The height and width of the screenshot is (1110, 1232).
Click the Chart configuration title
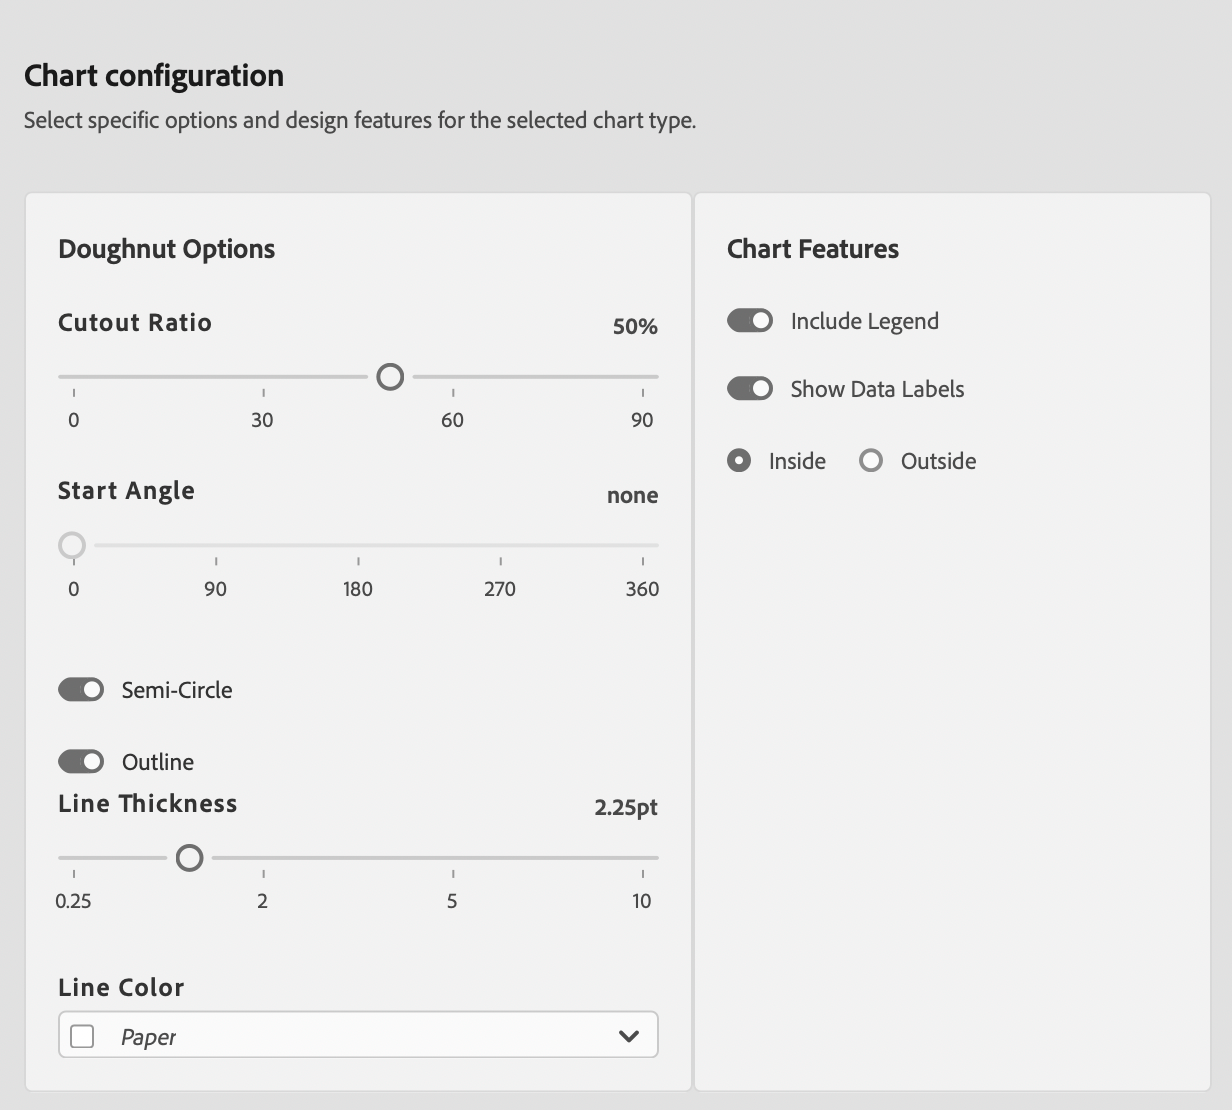pos(154,76)
